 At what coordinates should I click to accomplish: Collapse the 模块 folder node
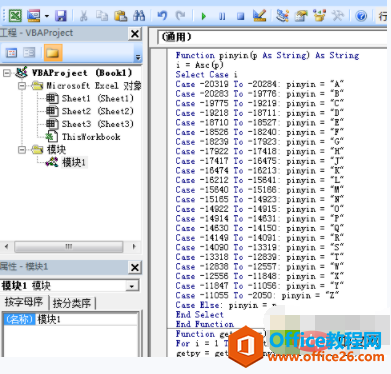click(x=22, y=150)
